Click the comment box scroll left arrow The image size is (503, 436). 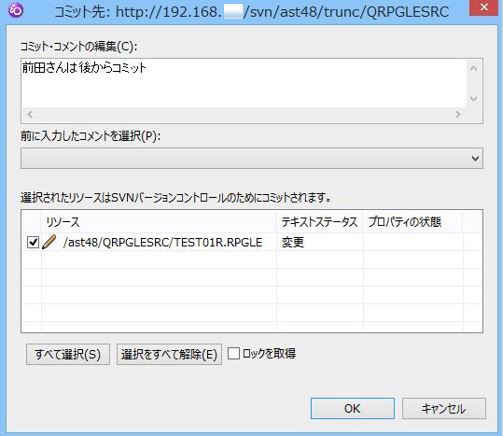pos(30,114)
